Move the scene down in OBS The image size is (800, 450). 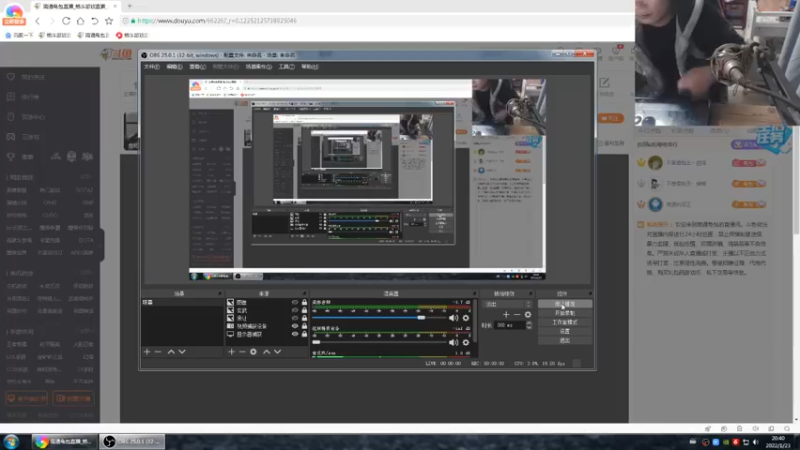click(182, 352)
